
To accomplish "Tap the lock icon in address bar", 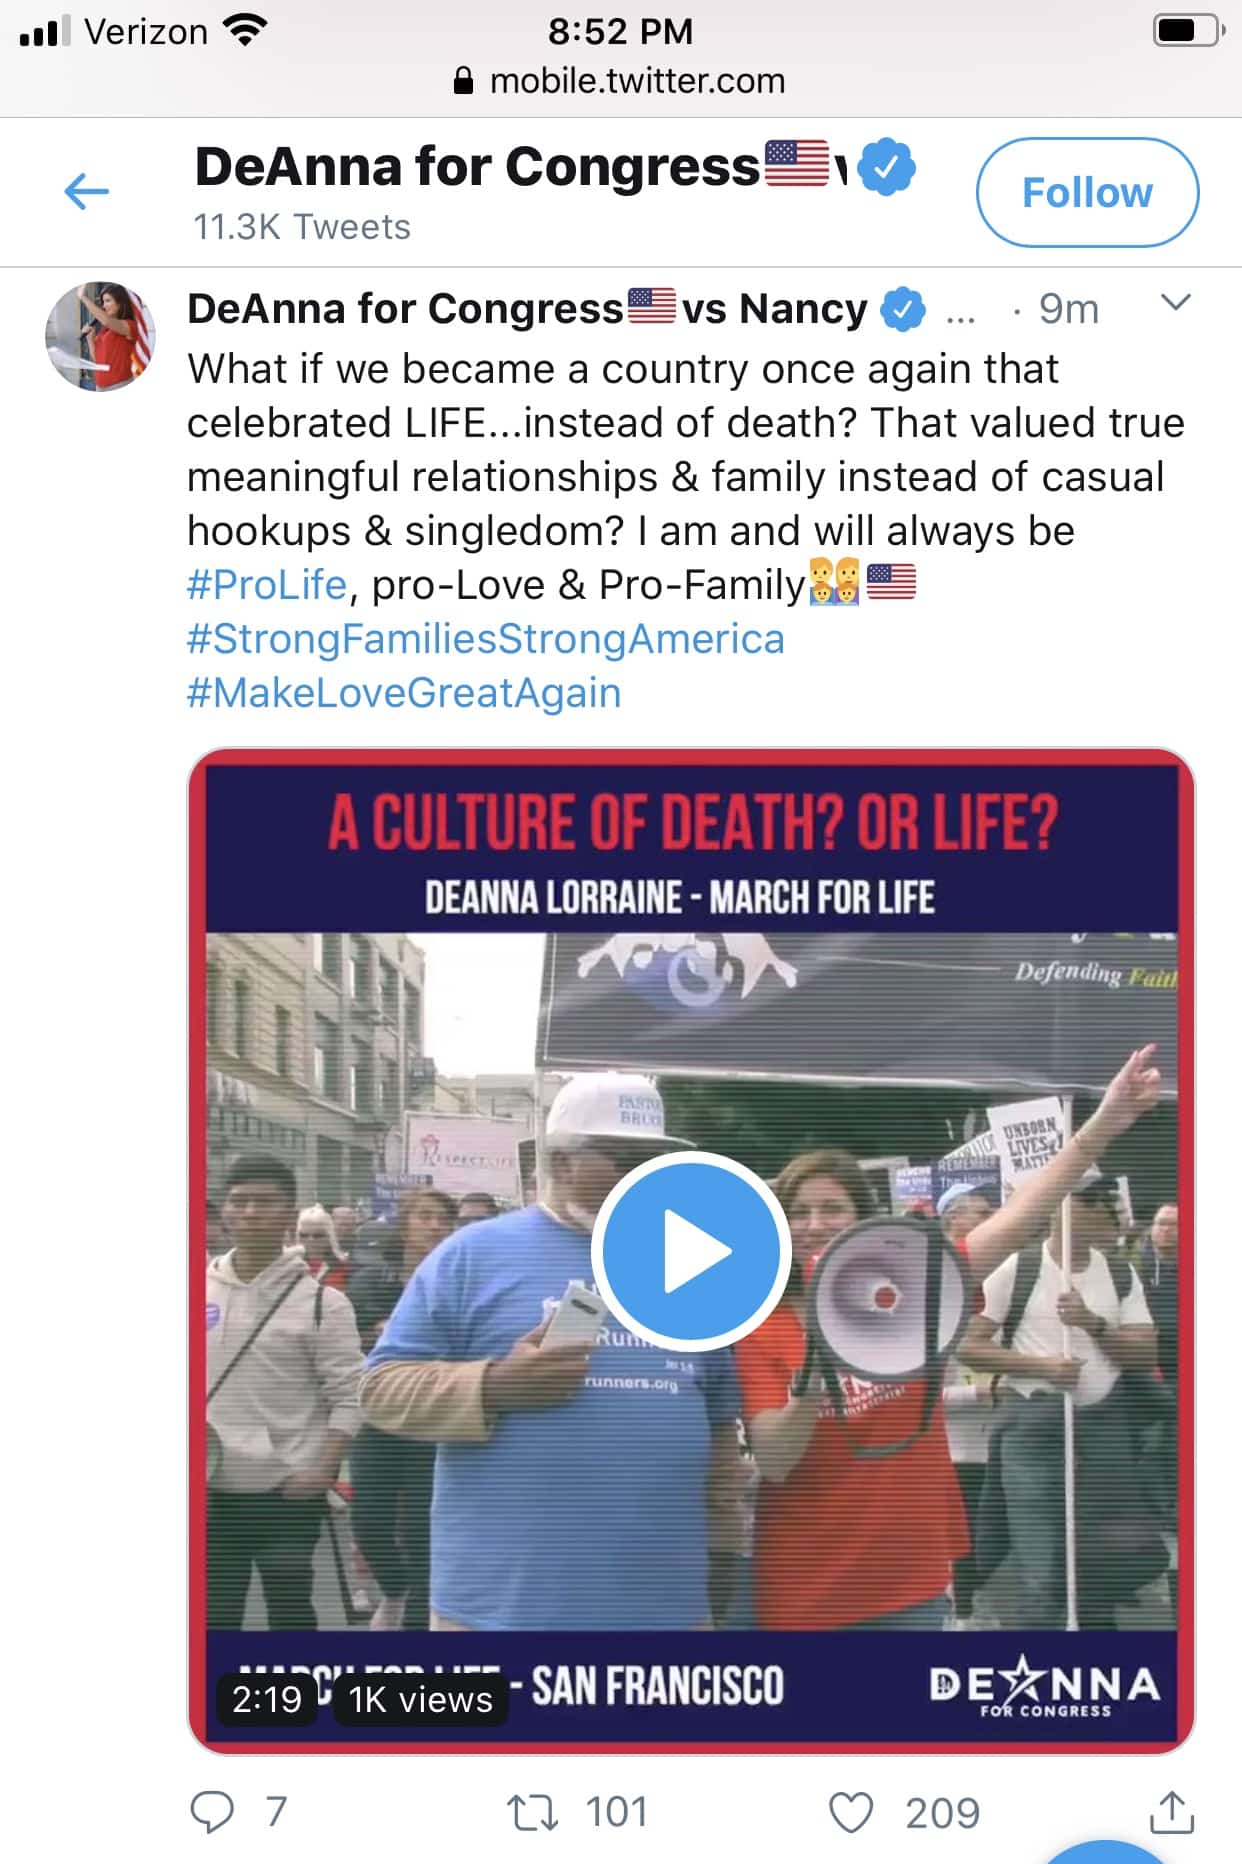I will [463, 81].
